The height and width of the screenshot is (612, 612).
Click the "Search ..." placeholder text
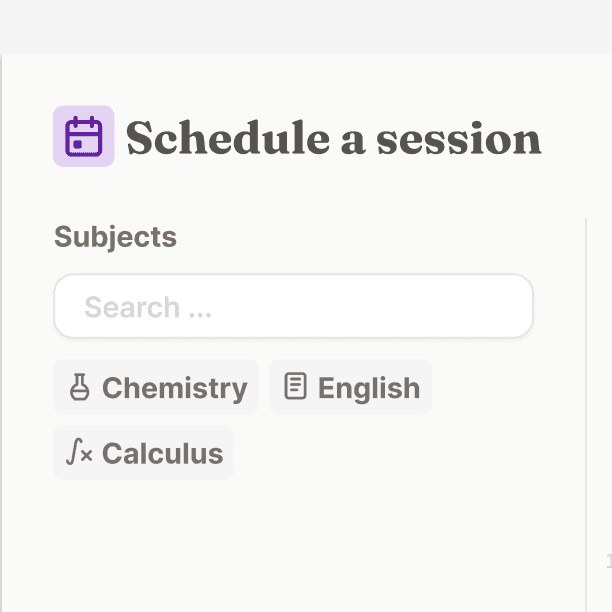[148, 307]
